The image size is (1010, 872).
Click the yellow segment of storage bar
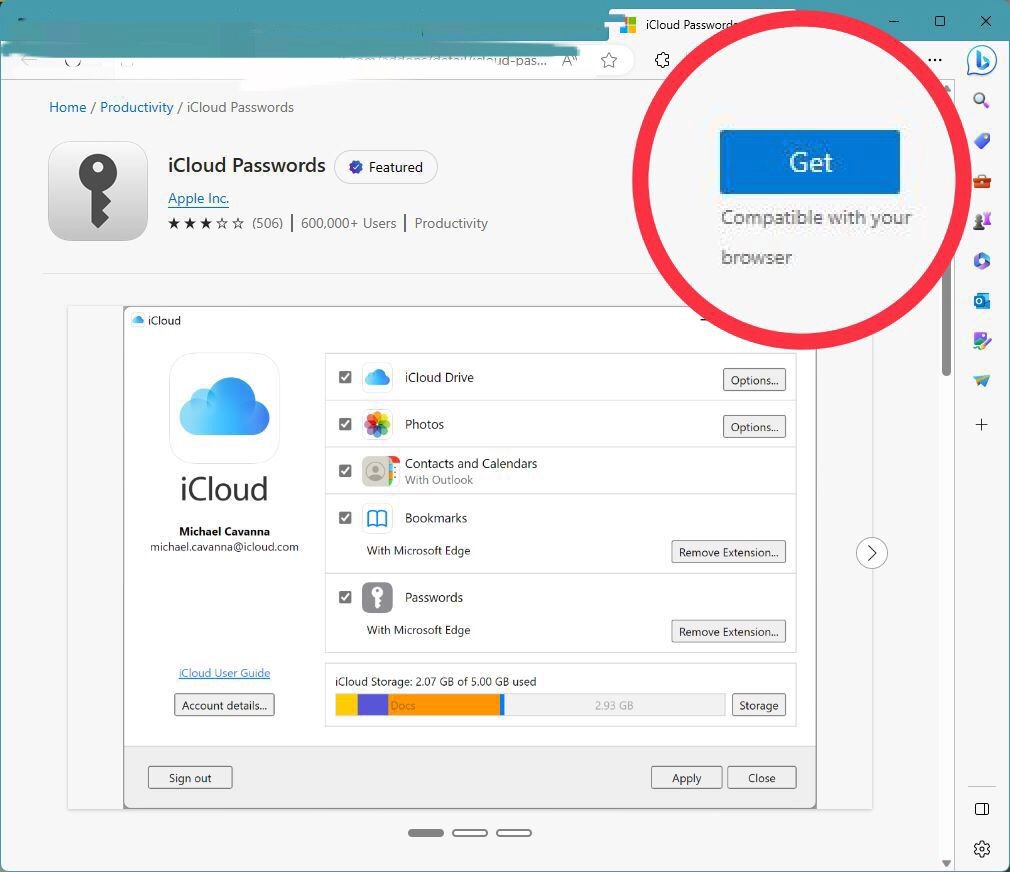point(347,705)
